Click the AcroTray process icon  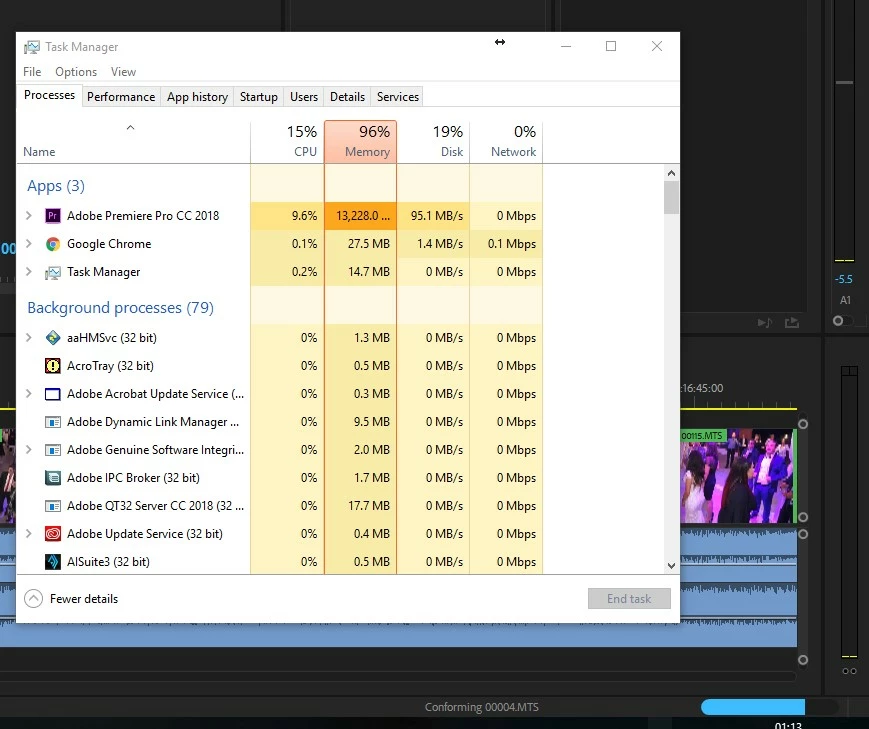(x=53, y=366)
